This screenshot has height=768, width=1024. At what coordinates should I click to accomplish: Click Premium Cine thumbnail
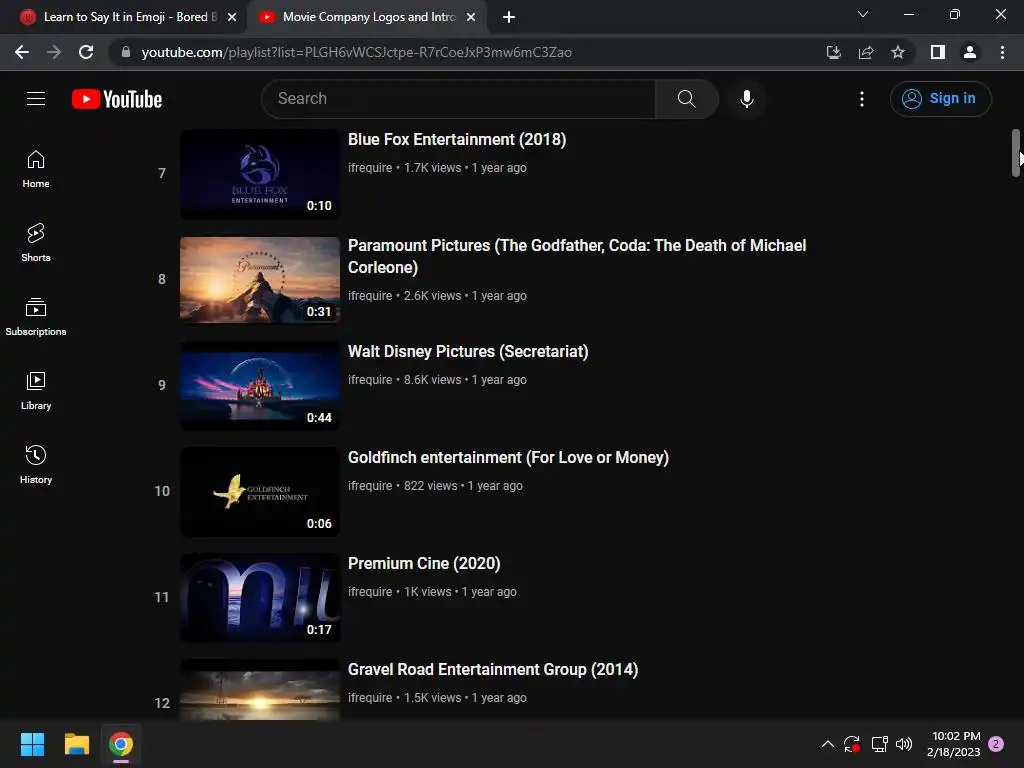point(260,598)
